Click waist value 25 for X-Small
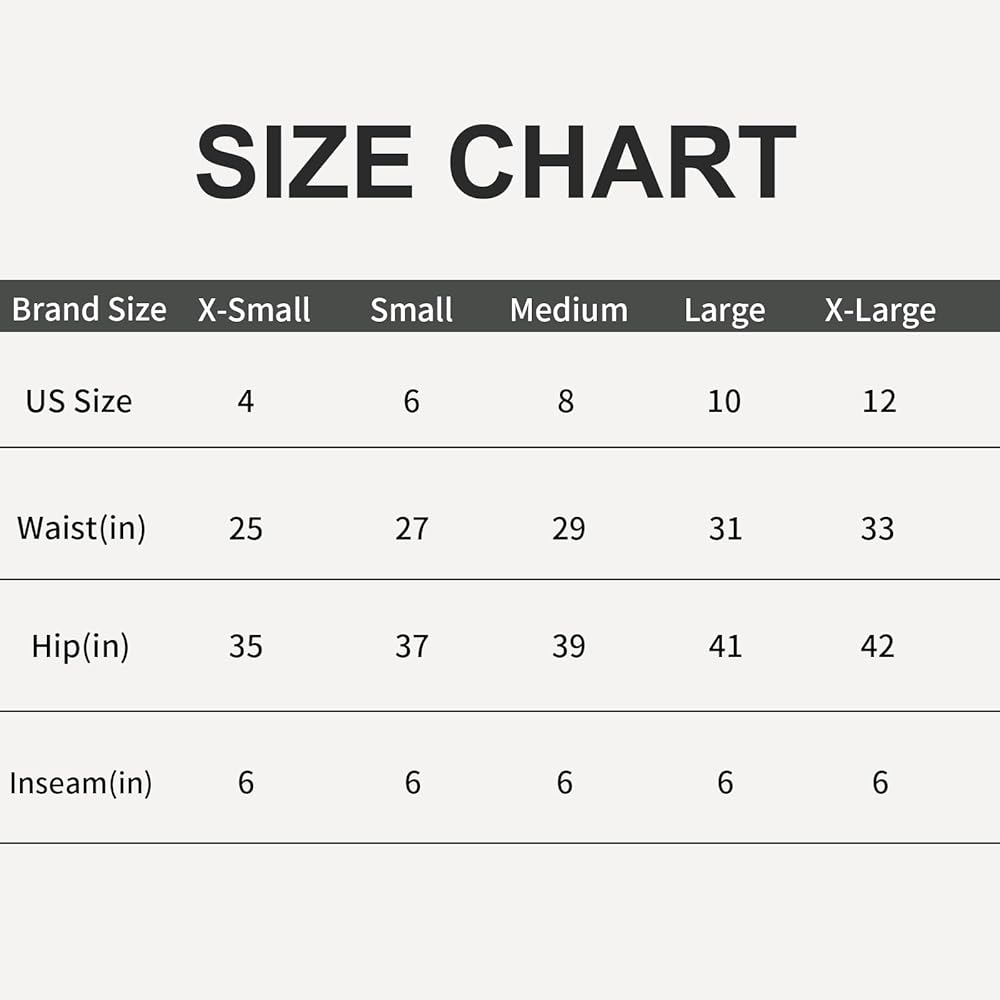Screen dimensions: 1000x1000 (246, 529)
